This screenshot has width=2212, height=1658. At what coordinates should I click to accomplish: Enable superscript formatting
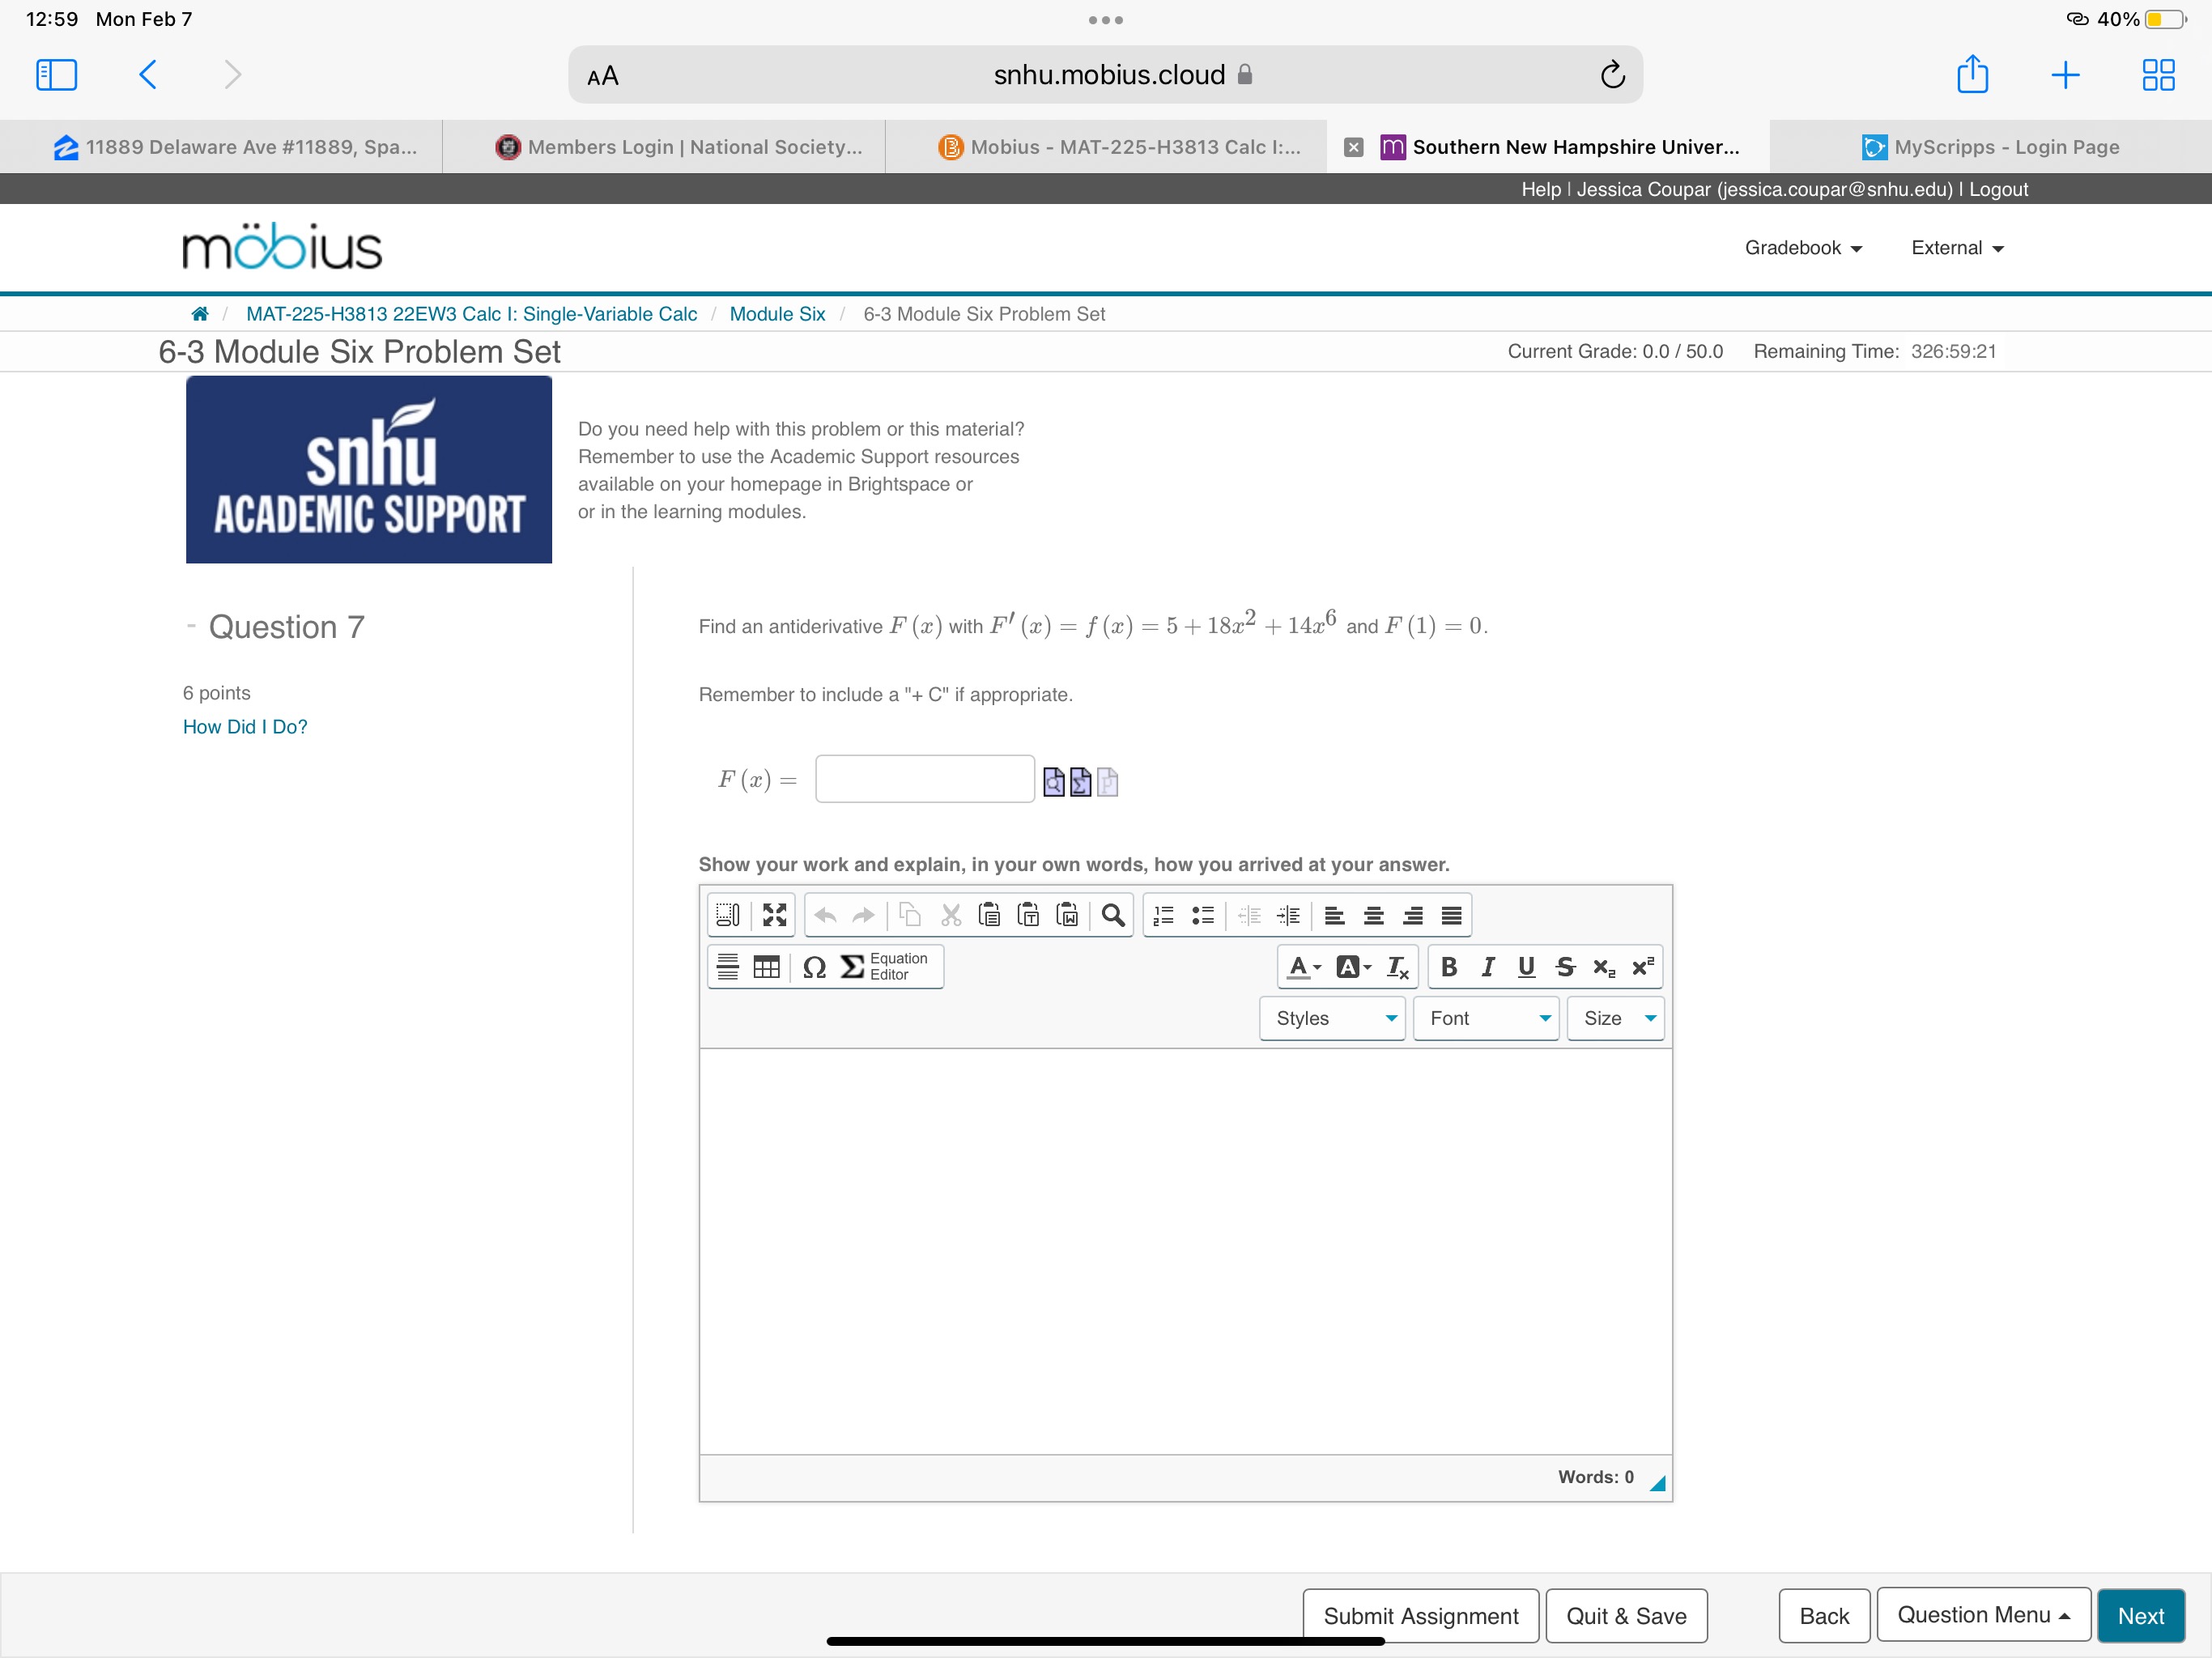(1641, 966)
